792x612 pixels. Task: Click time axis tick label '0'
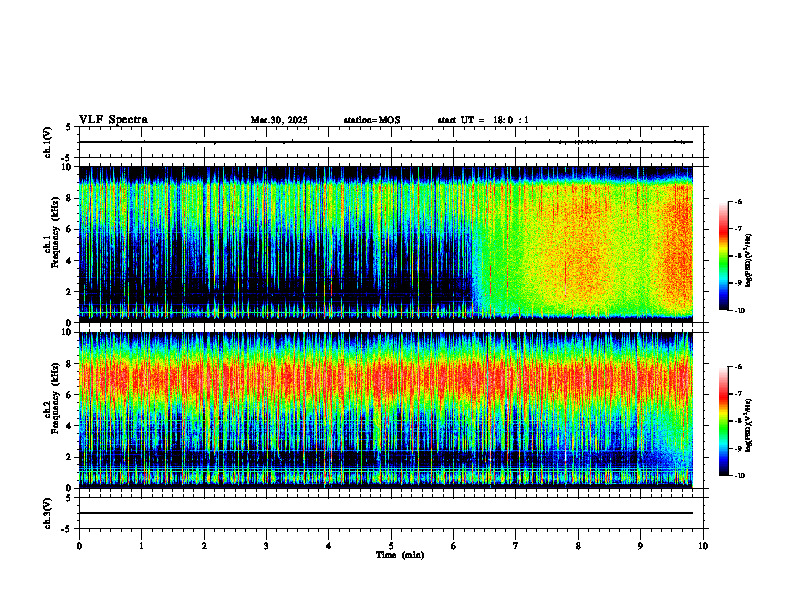click(79, 546)
